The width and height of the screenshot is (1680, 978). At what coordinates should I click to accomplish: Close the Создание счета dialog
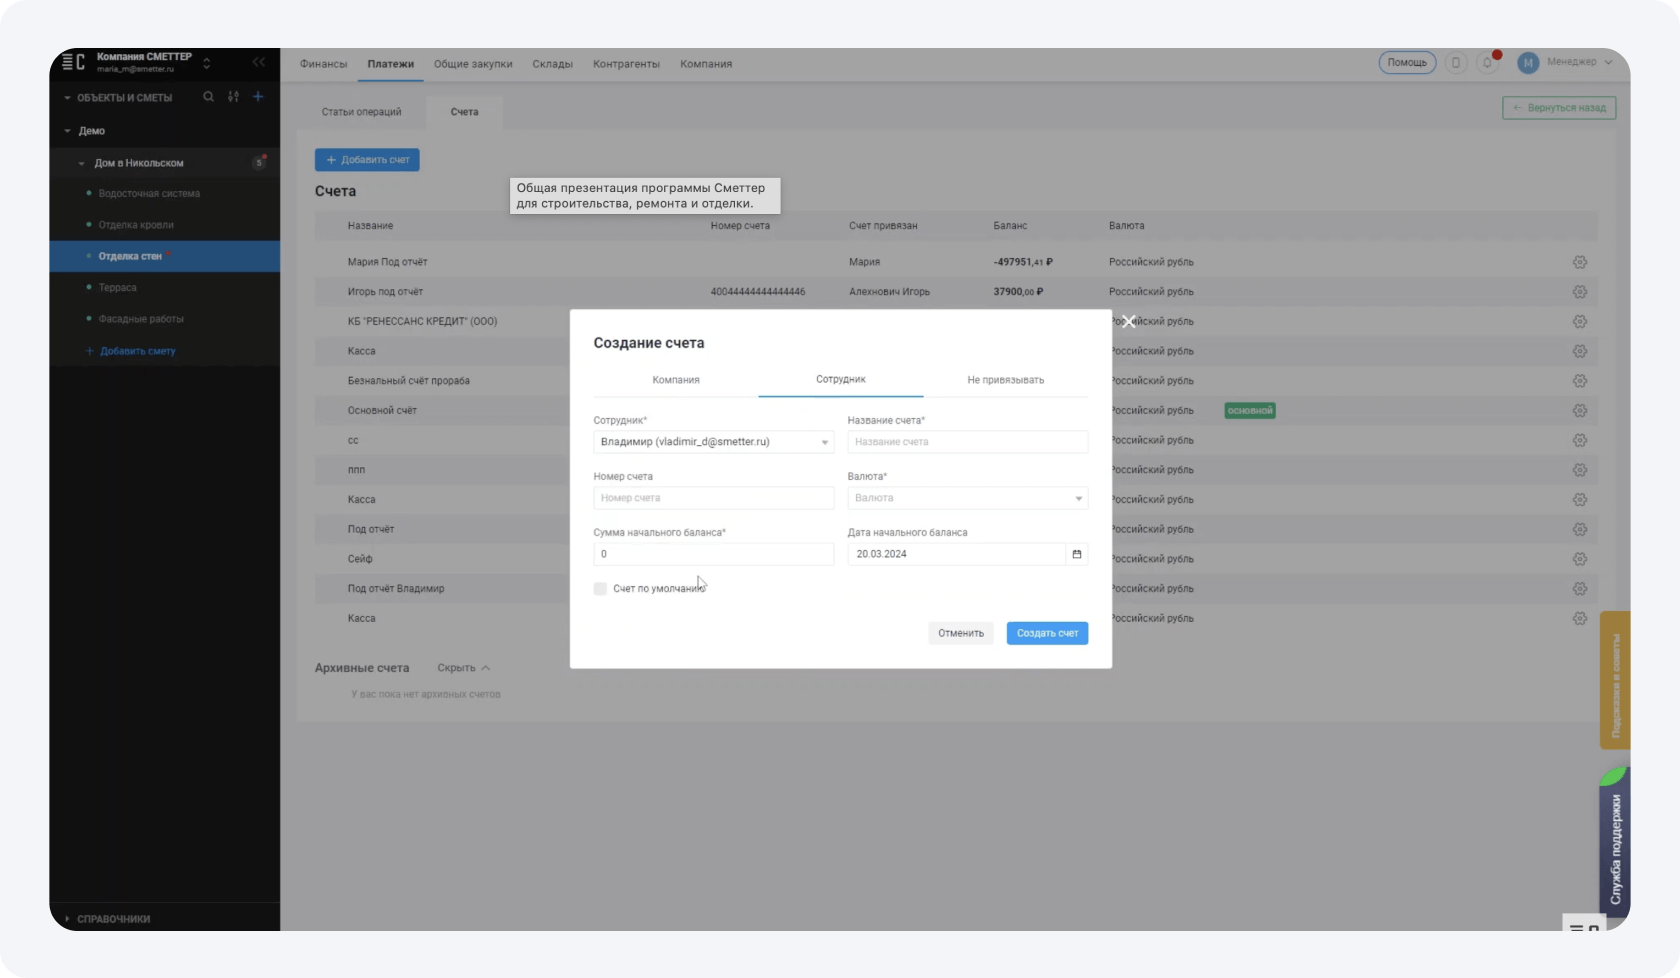coord(1128,322)
